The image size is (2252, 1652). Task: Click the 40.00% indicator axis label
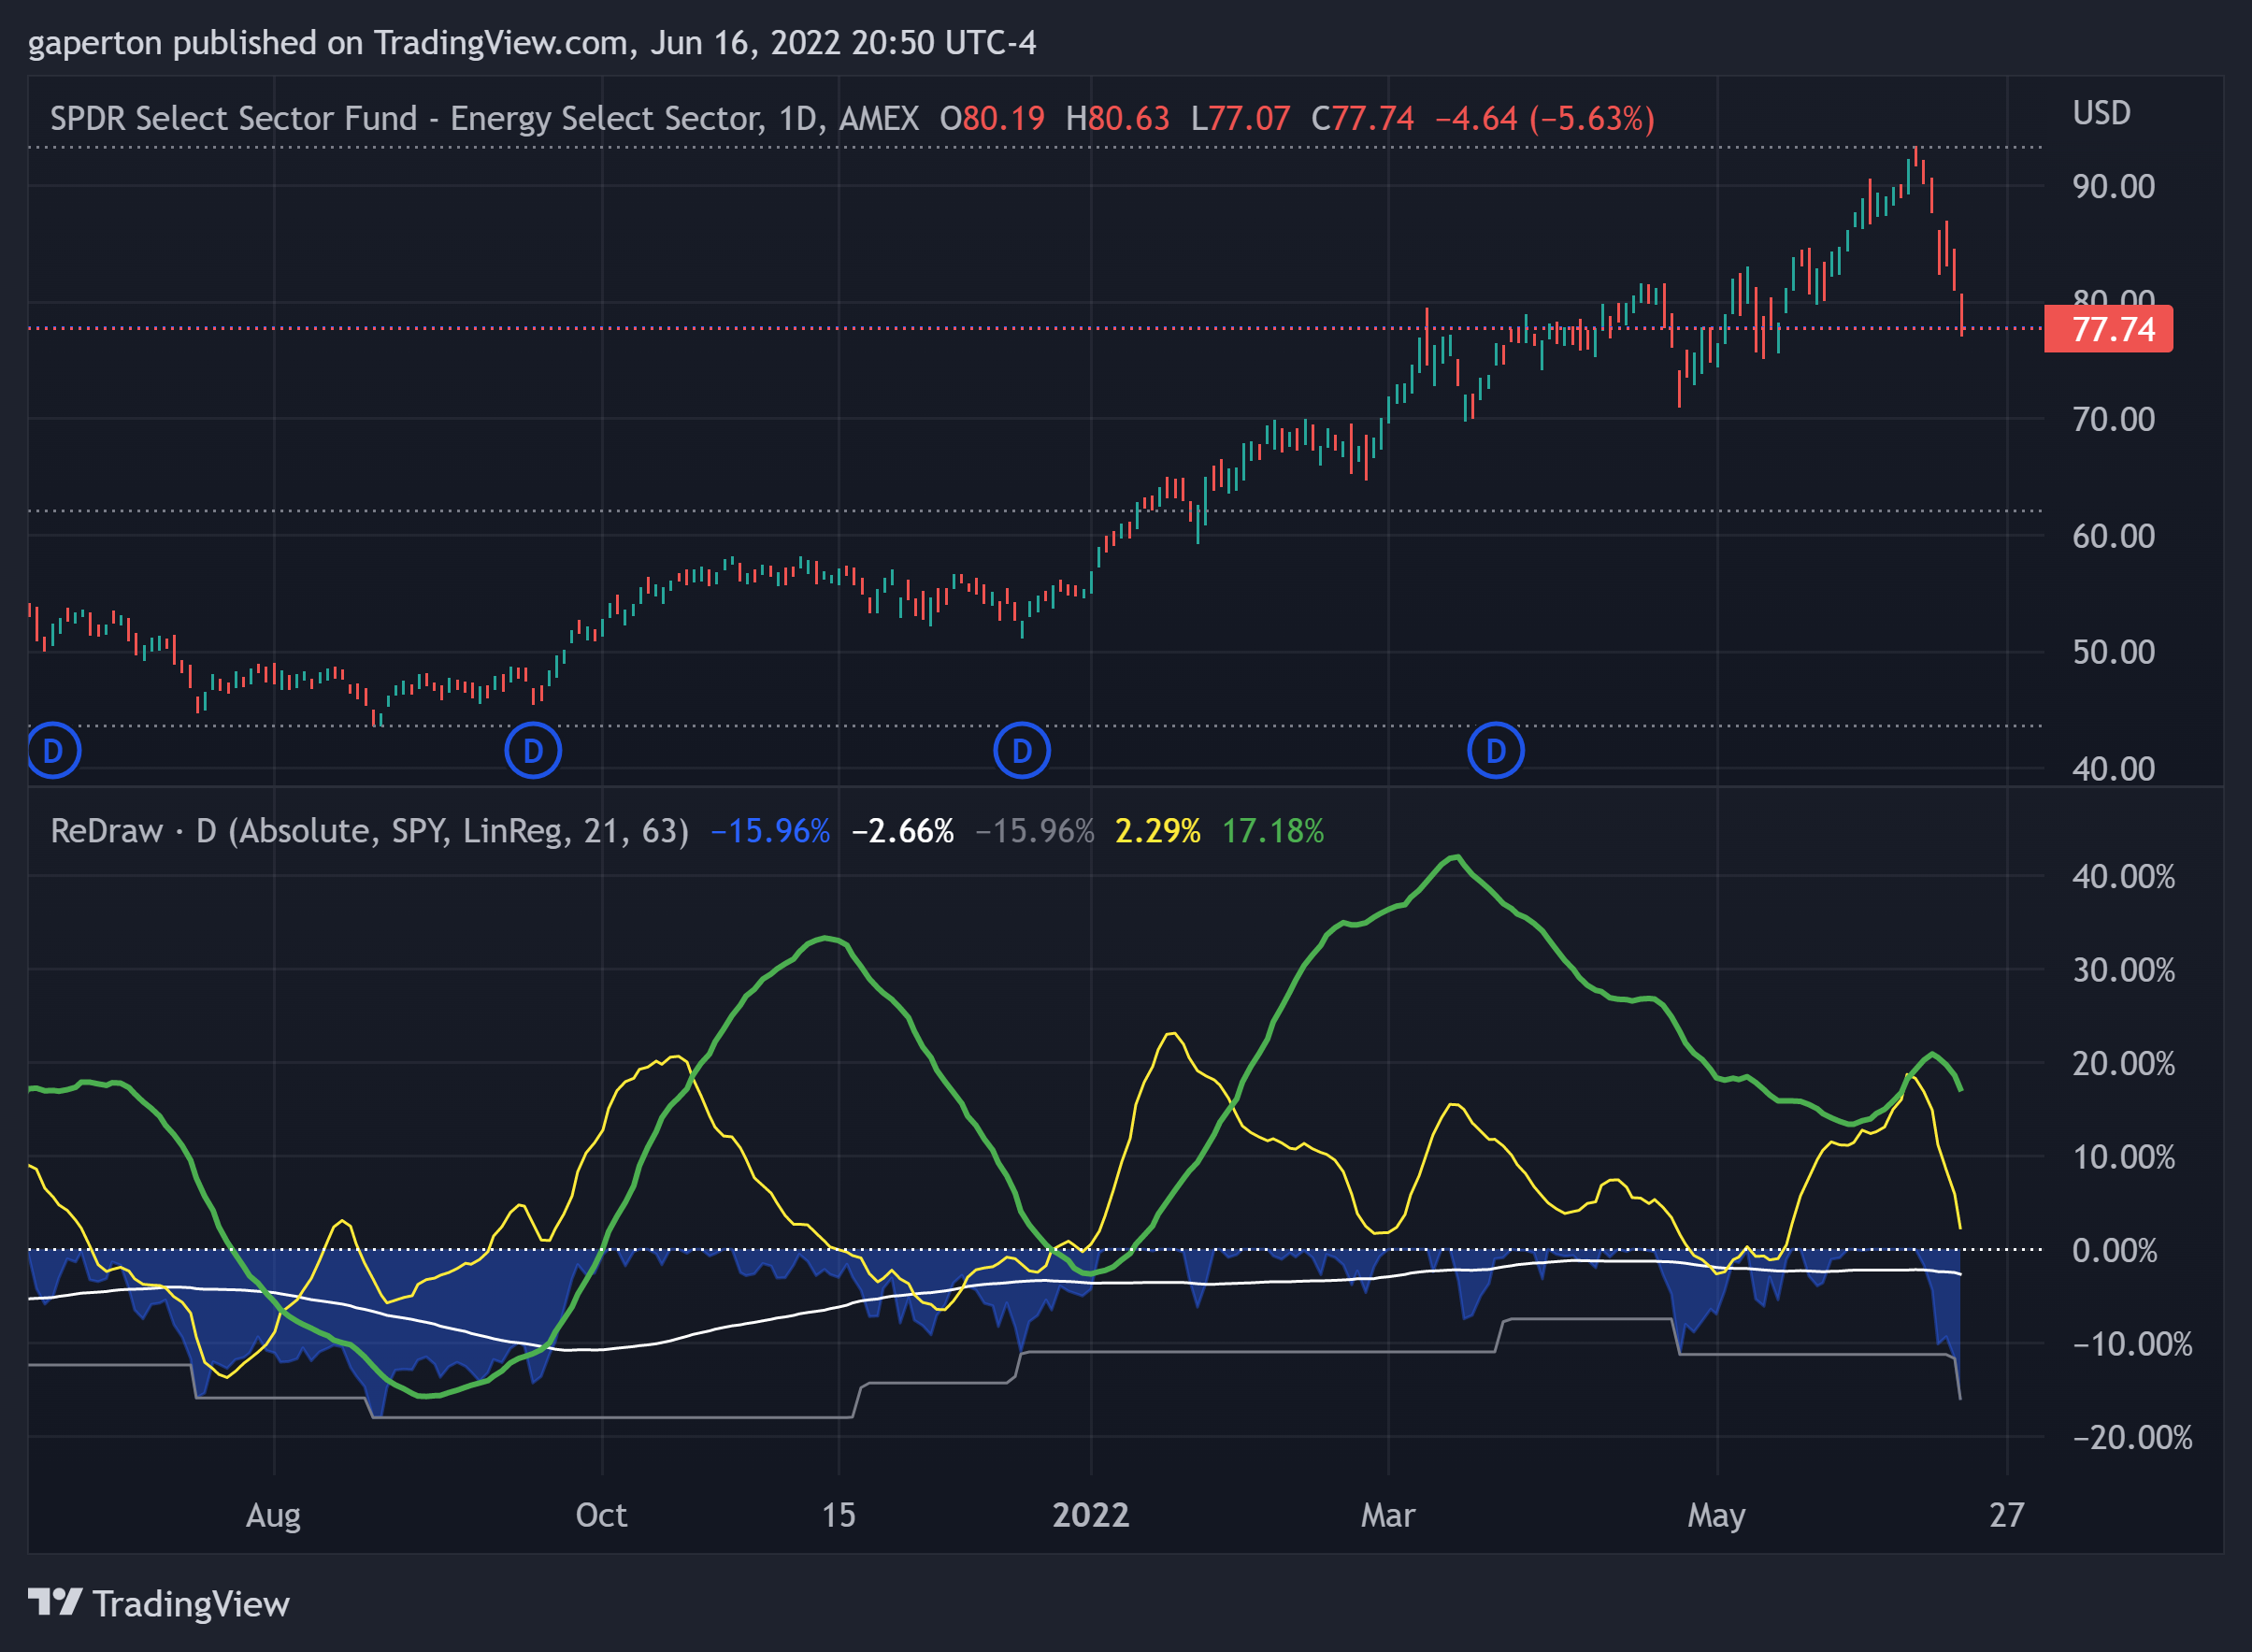coord(2123,877)
